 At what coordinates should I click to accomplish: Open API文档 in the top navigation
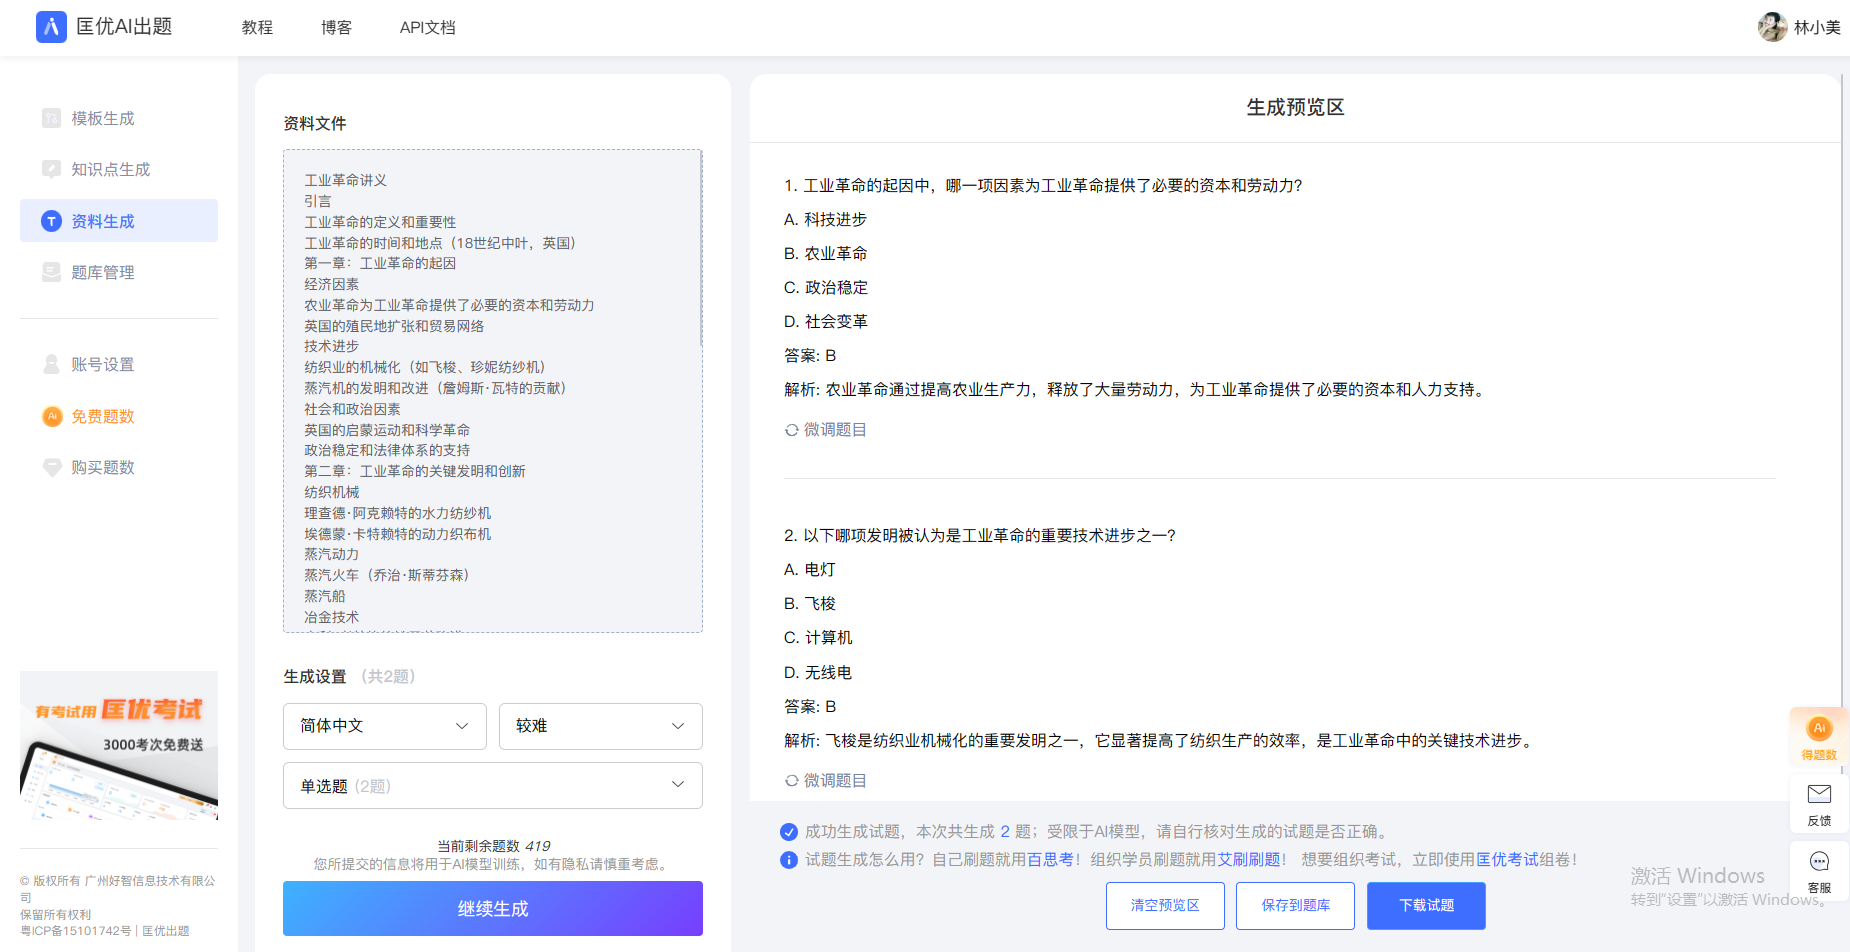point(427,28)
